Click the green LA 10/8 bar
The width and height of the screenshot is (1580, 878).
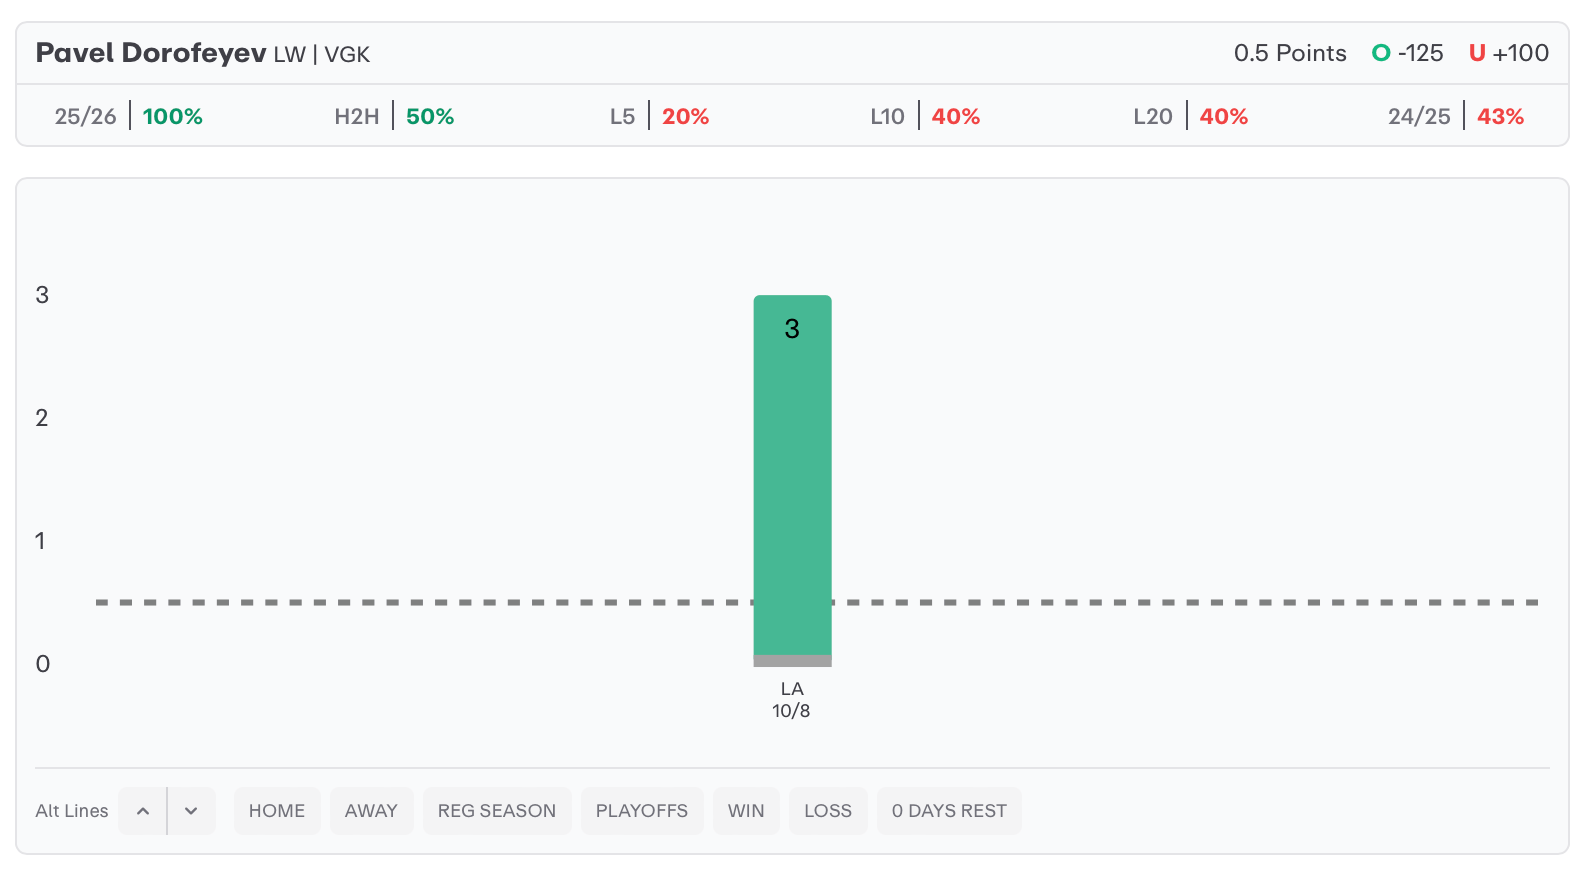click(792, 480)
